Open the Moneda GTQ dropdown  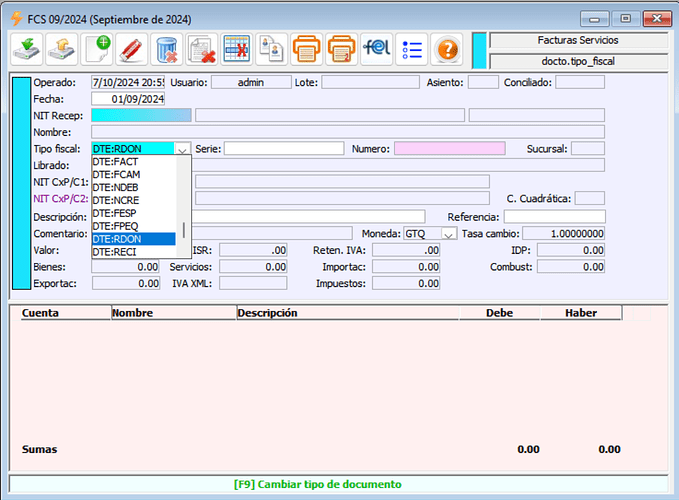point(449,234)
